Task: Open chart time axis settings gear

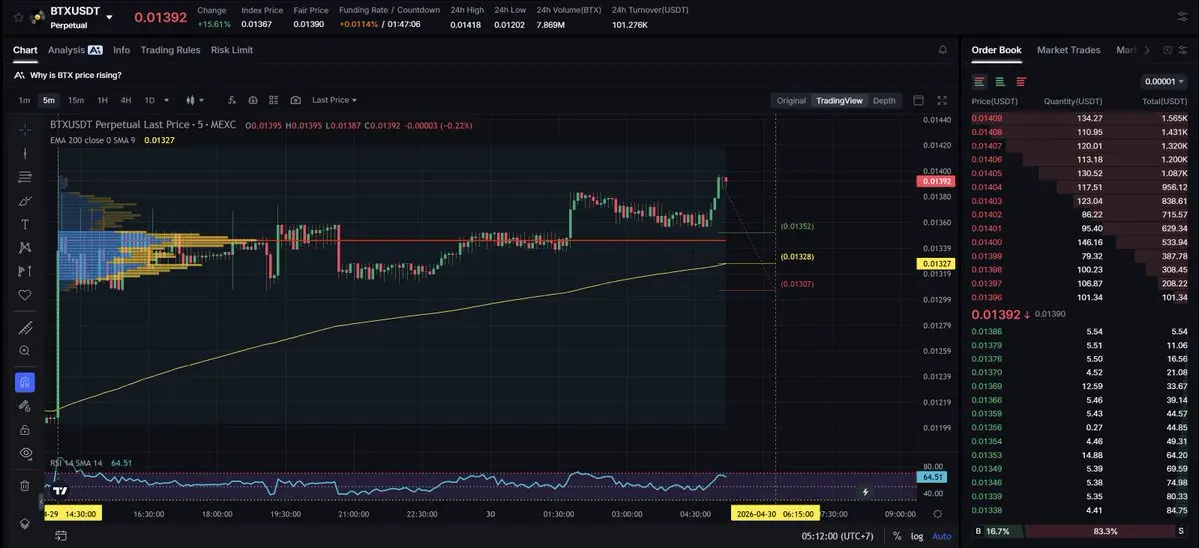Action: (x=938, y=514)
